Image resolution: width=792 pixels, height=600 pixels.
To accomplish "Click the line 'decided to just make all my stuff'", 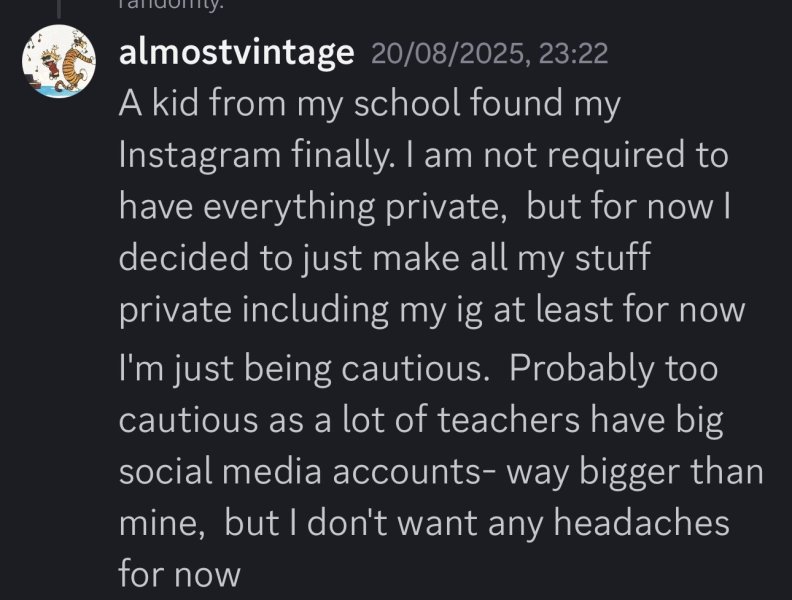I will click(x=384, y=259).
